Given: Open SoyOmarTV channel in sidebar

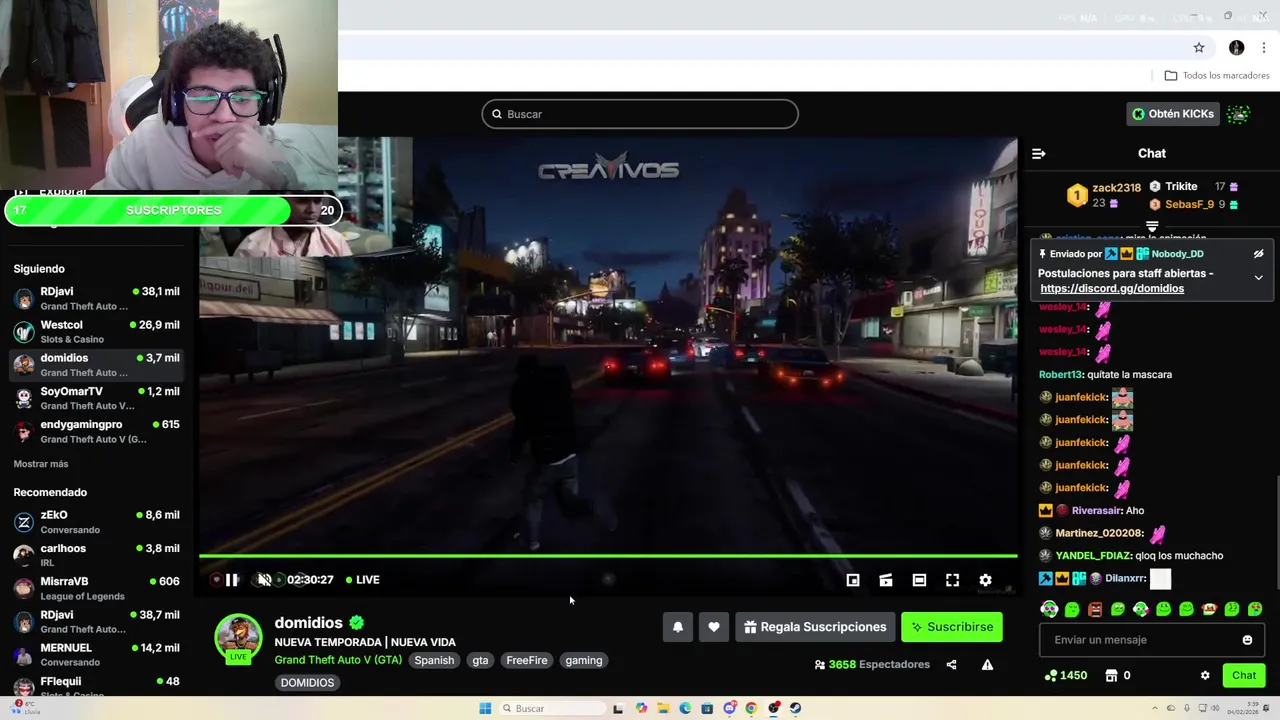Looking at the screenshot, I should click(96, 398).
